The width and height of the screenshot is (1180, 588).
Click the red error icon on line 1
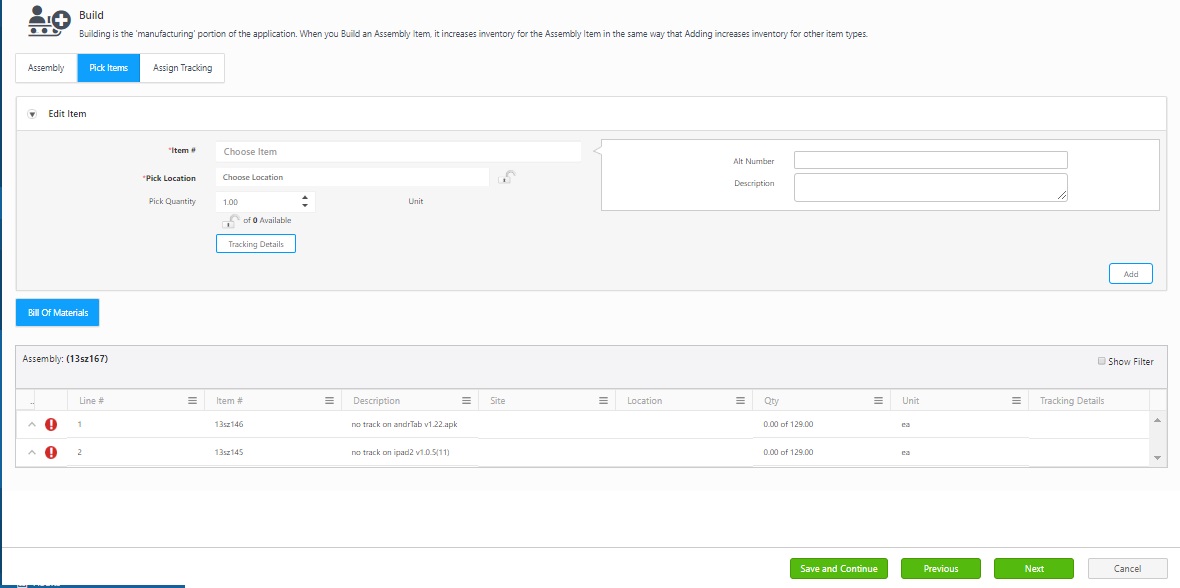click(x=51, y=424)
